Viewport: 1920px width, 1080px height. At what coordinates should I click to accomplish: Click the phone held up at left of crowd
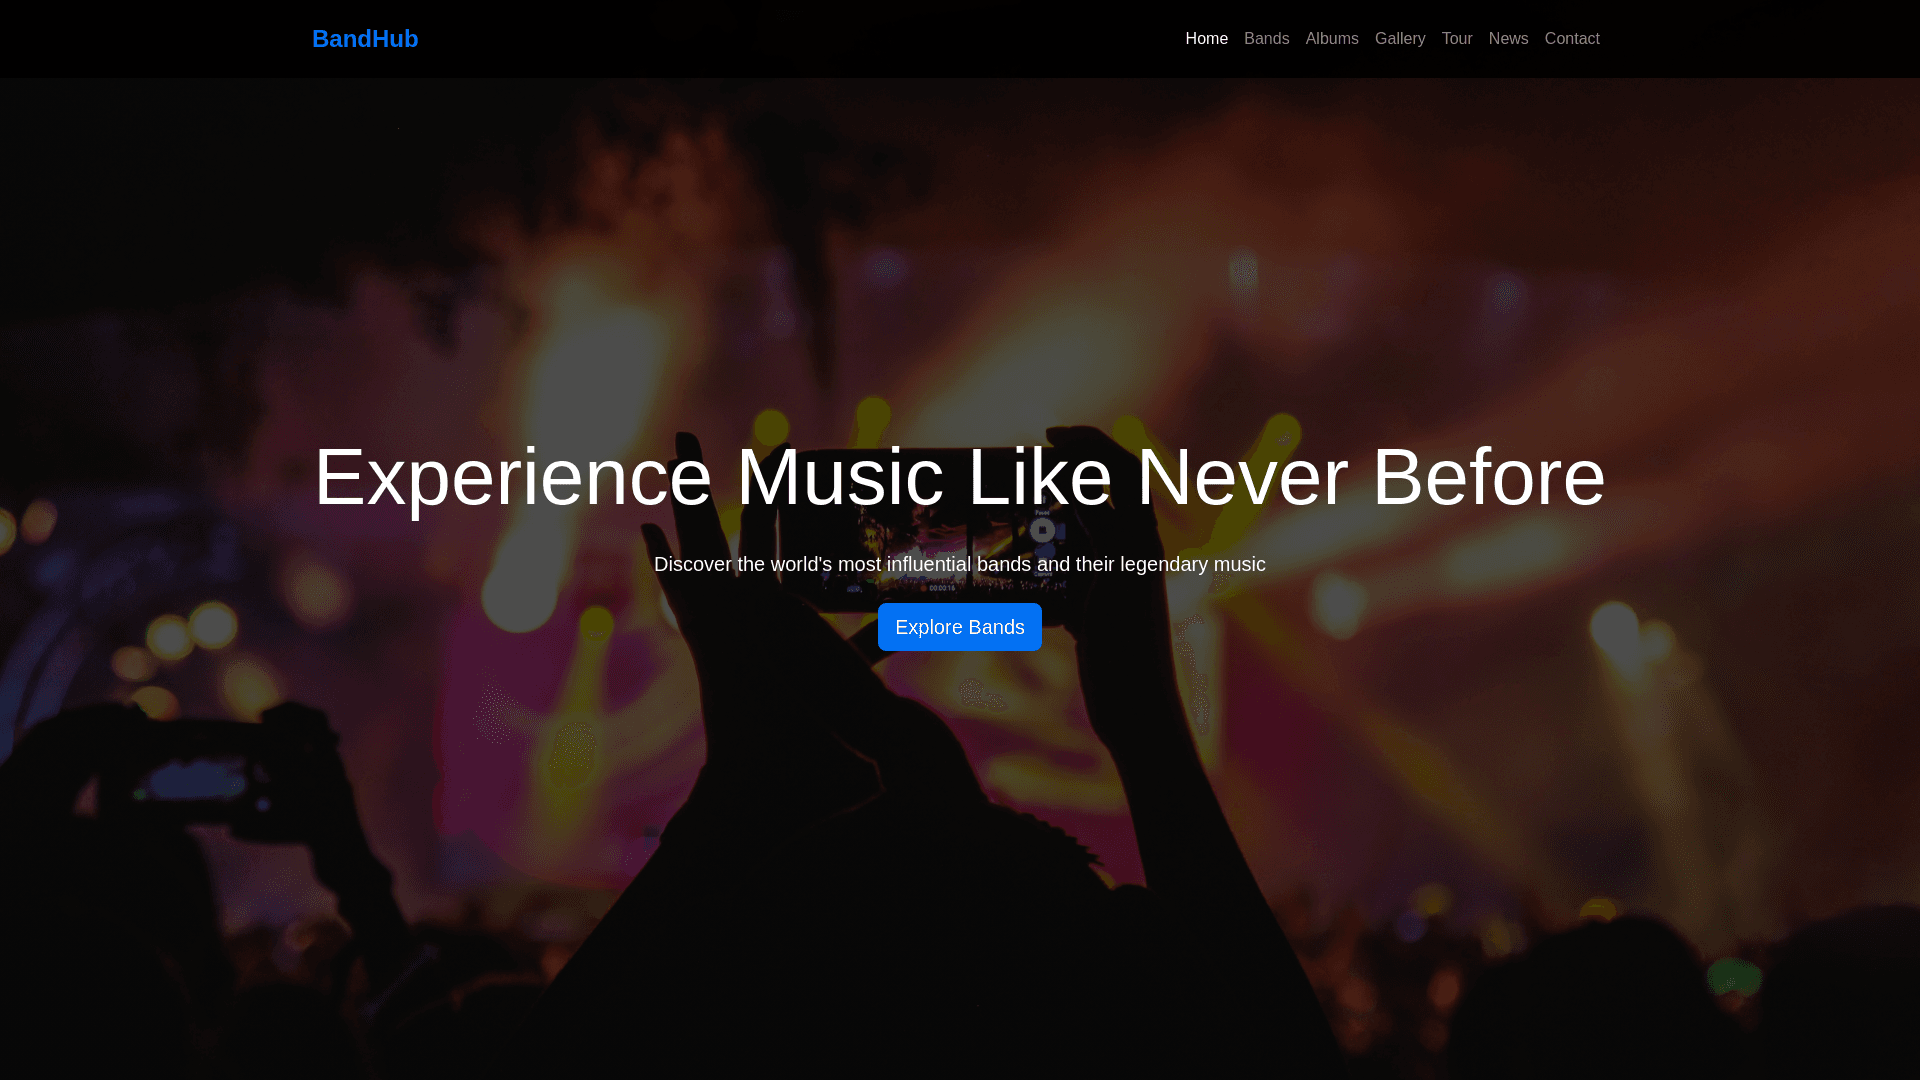[x=200, y=781]
